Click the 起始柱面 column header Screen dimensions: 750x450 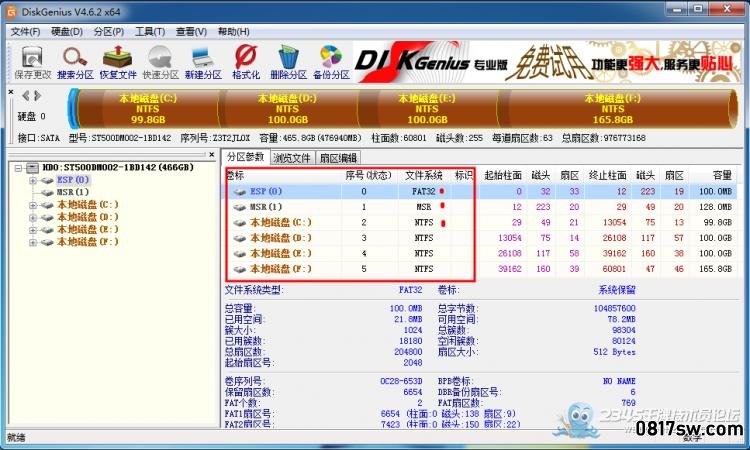pyautogui.click(x=503, y=176)
